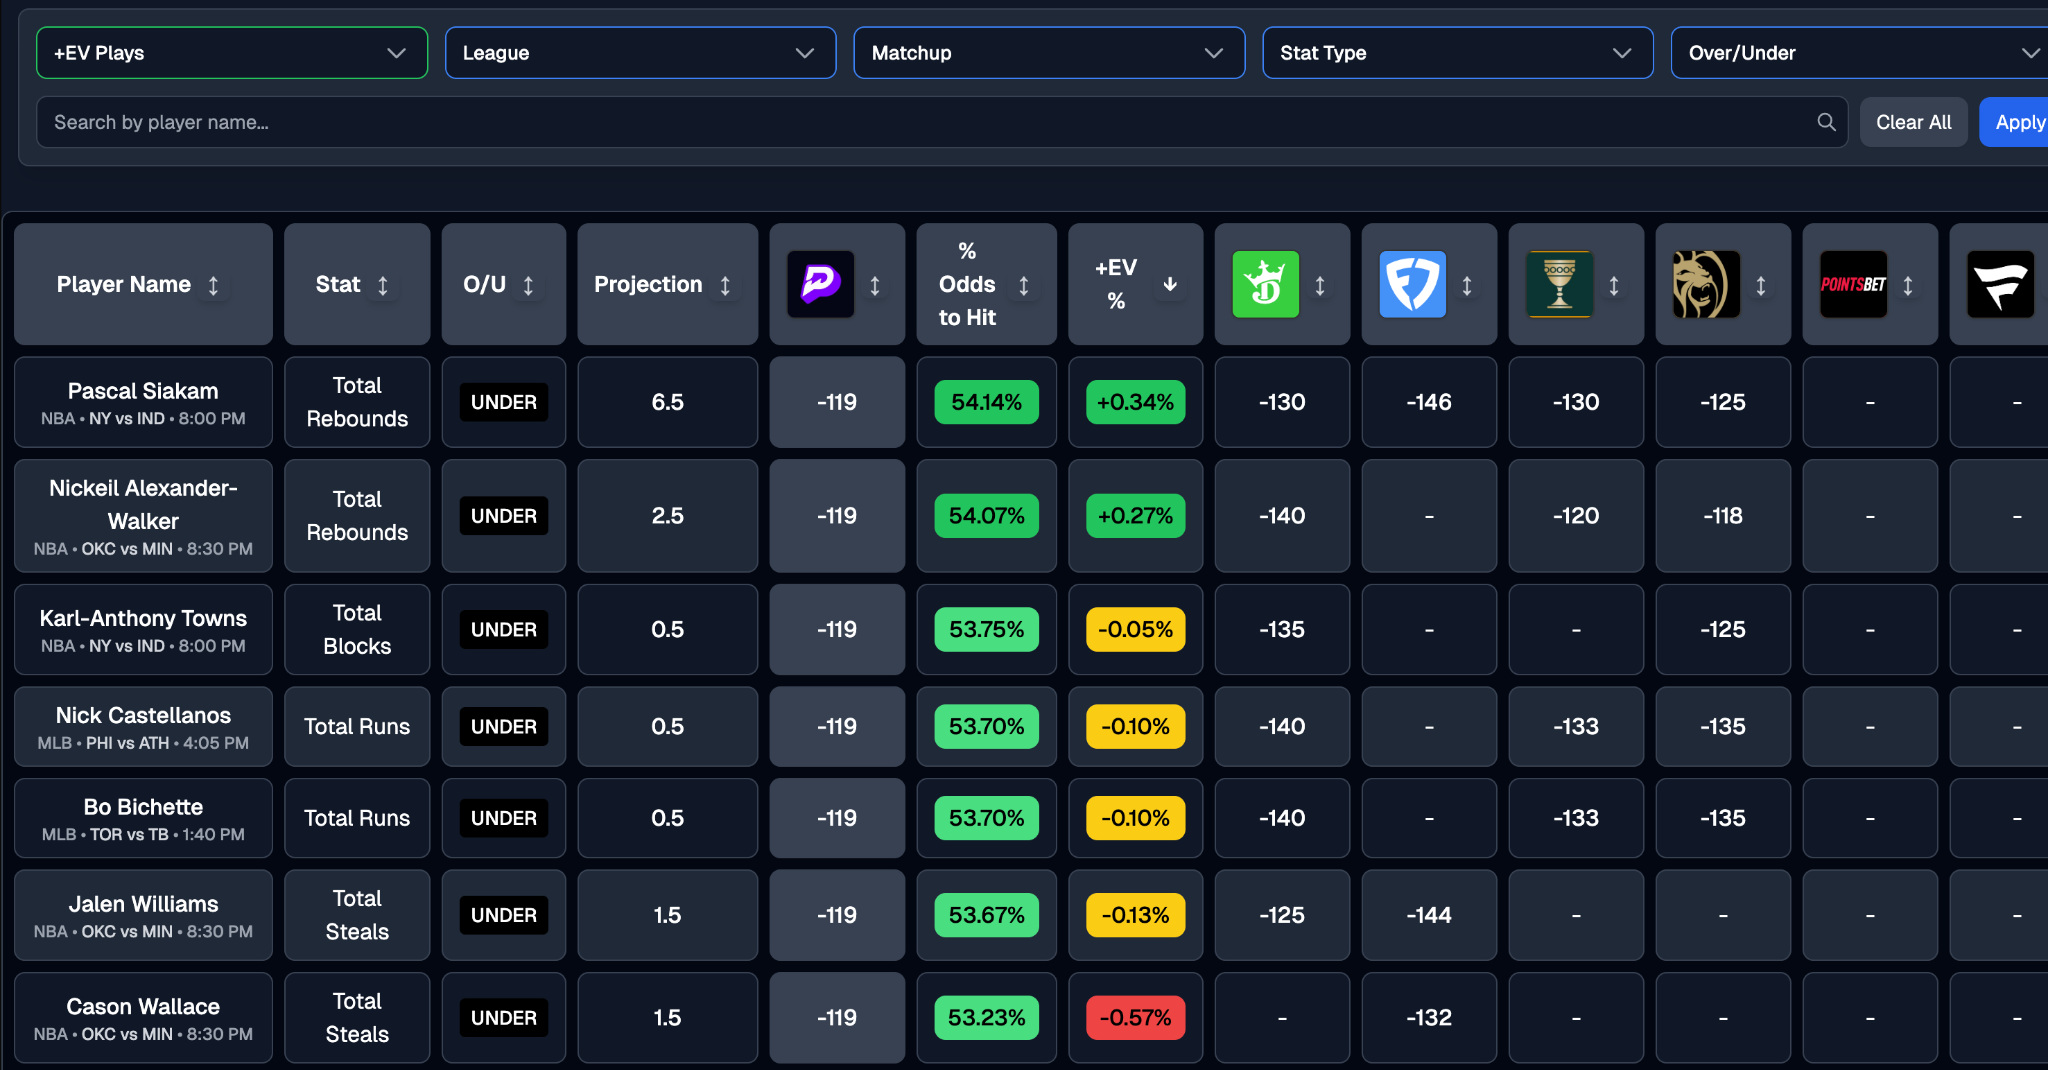
Task: Sort arrows next to BetMGM logo
Action: tap(1761, 286)
